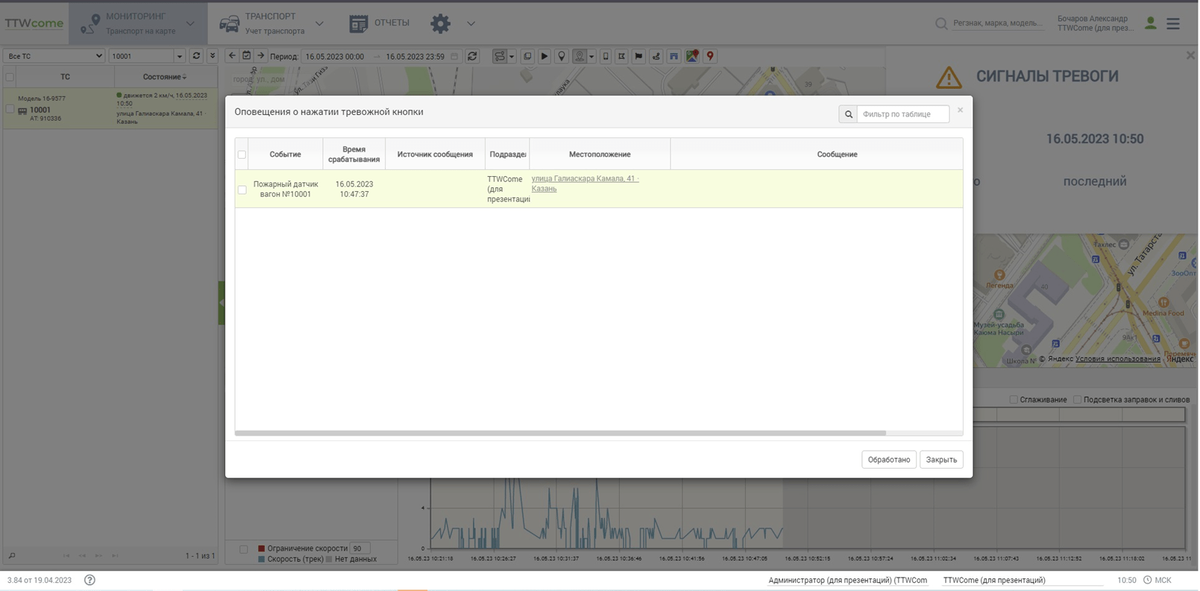Screen dimensions: 1200x591
Task: Click the Закрыть button
Action: coord(942,459)
